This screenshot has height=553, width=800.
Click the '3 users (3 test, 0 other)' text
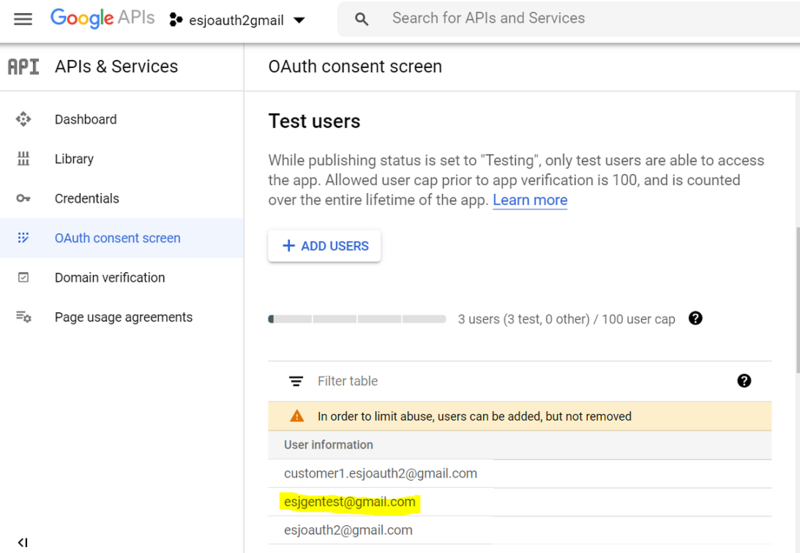point(523,319)
